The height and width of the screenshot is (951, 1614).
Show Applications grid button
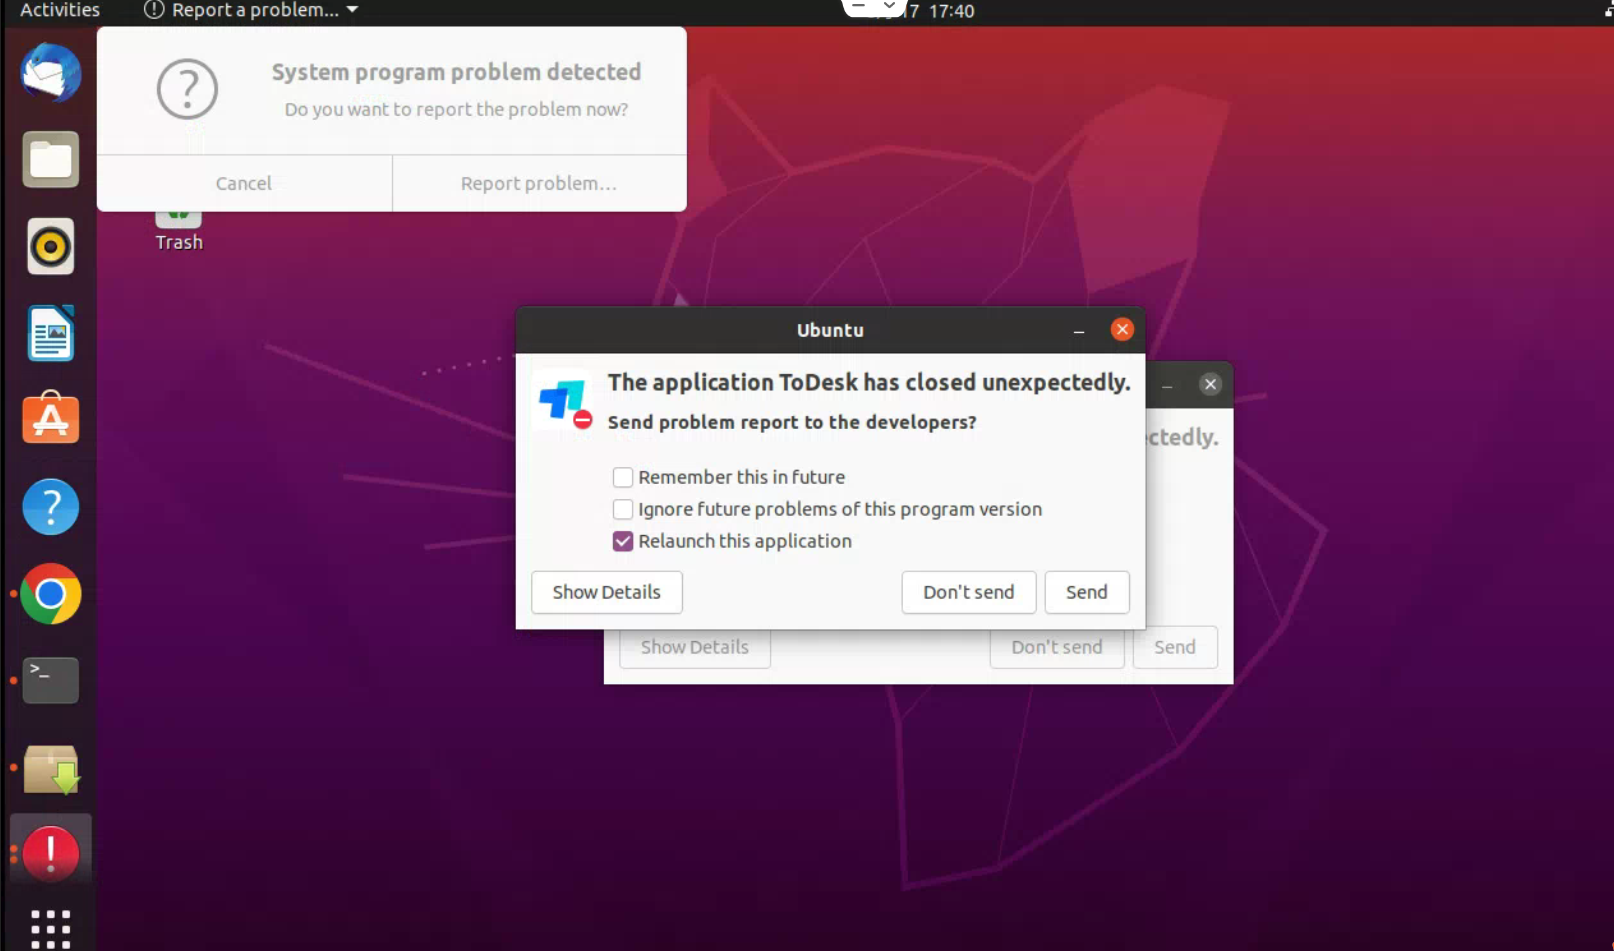pos(50,929)
